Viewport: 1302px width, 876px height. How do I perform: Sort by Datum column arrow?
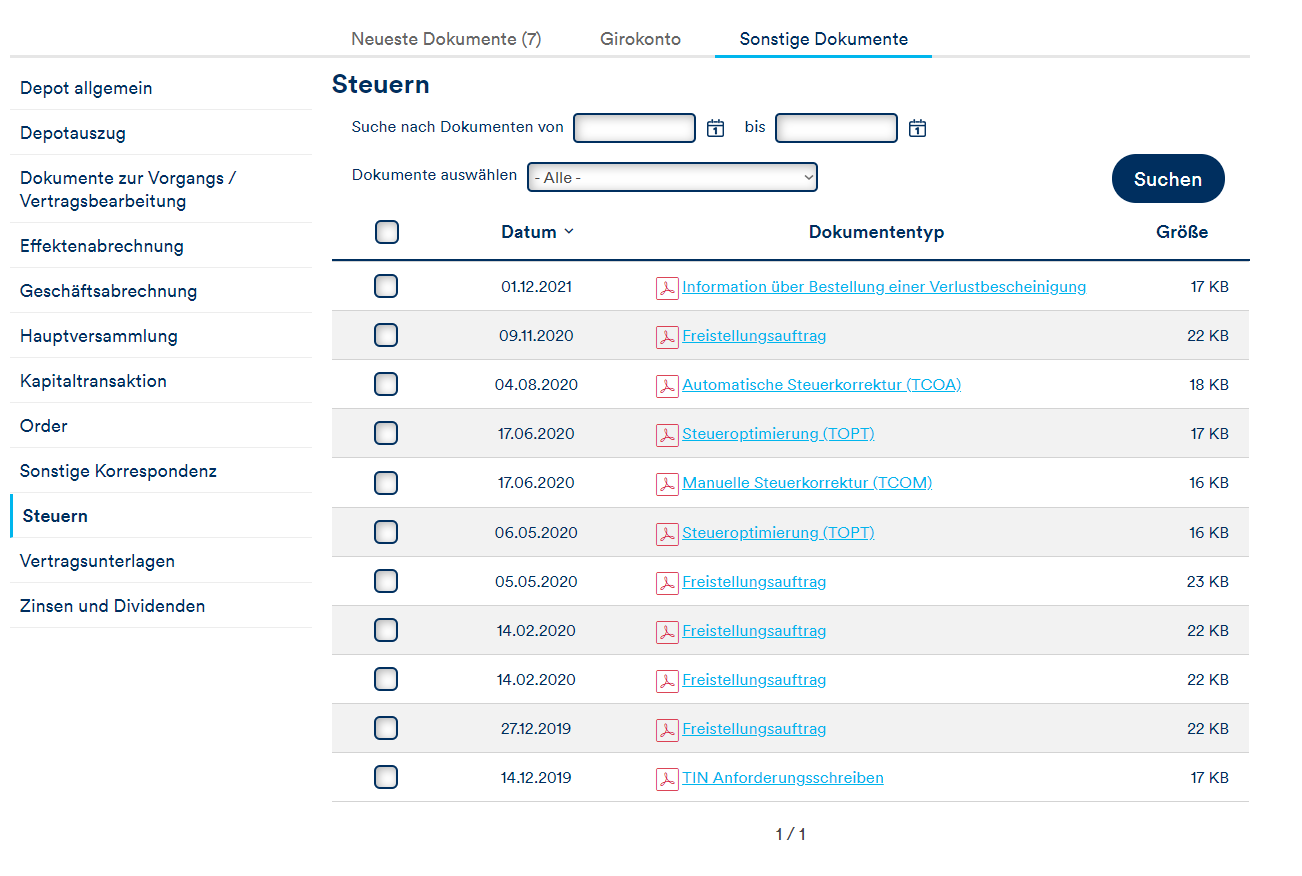(569, 231)
